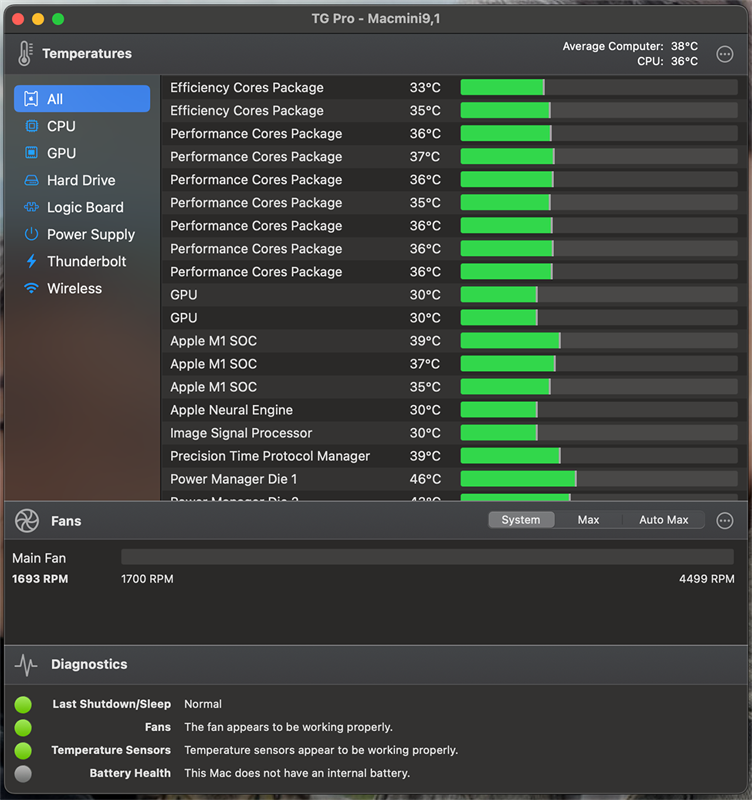This screenshot has height=800, width=752.
Task: Click the Fans header fan icon
Action: click(x=27, y=520)
